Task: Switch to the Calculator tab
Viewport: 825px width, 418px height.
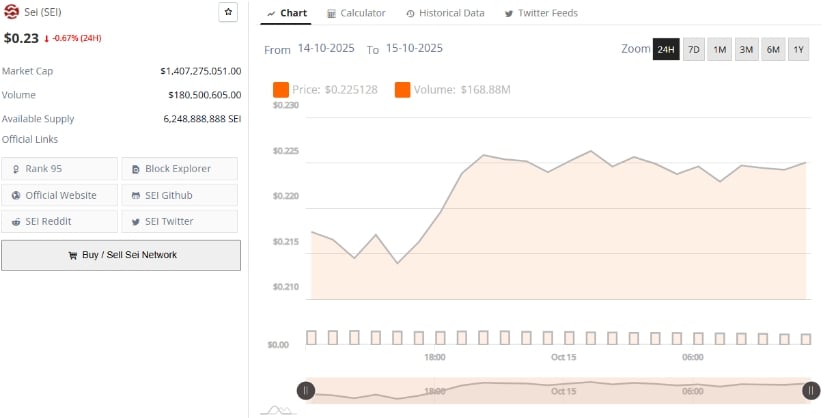Action: tap(356, 13)
